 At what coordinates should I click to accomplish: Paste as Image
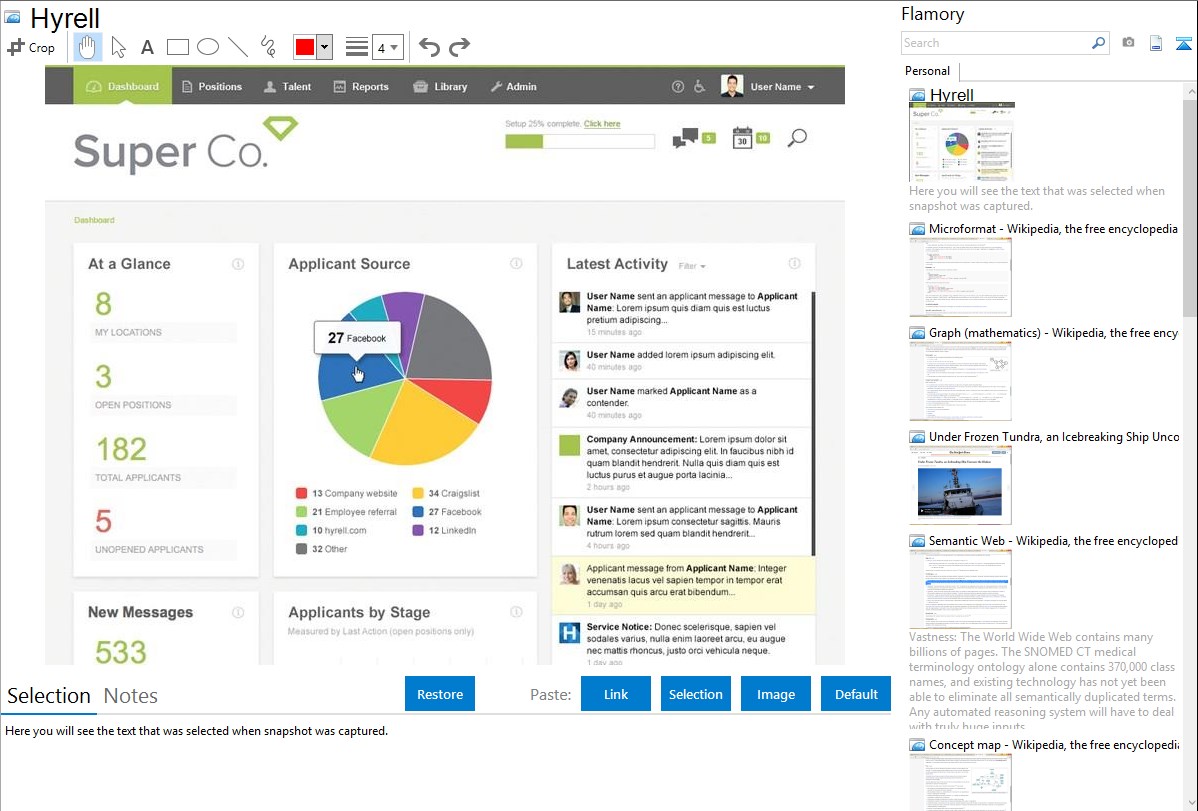coord(775,694)
